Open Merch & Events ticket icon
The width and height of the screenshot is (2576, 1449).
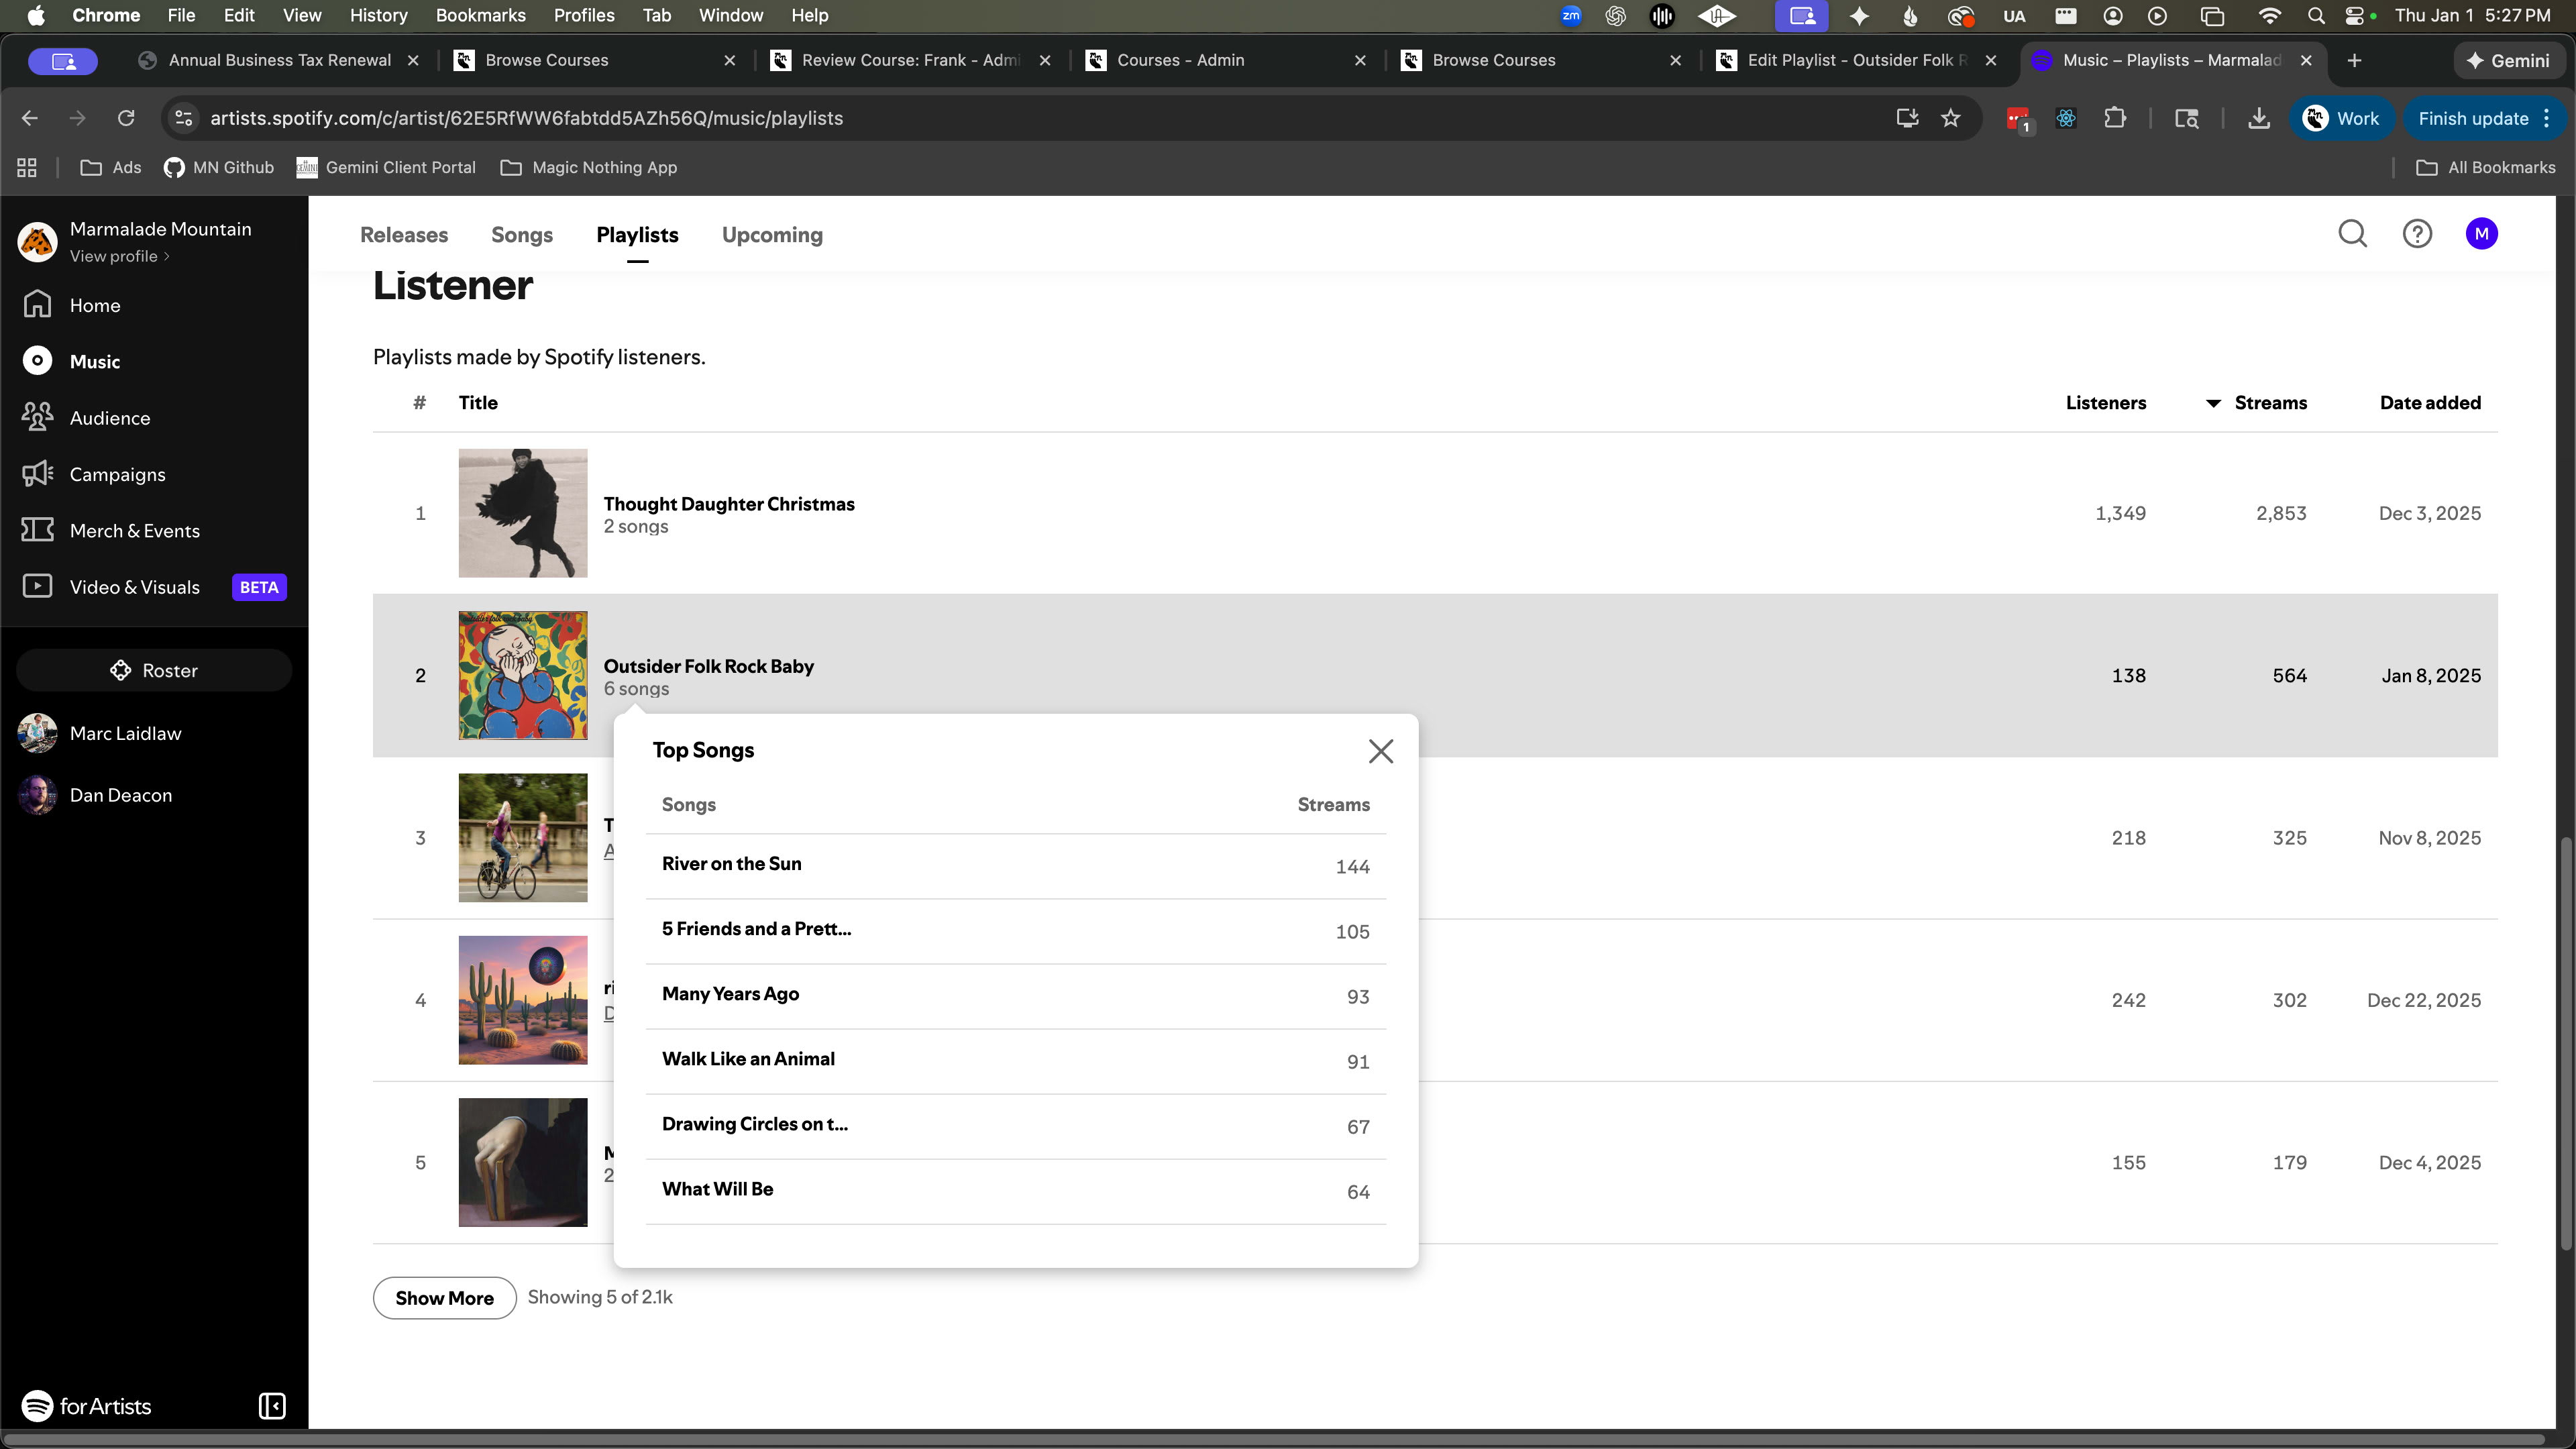click(37, 530)
